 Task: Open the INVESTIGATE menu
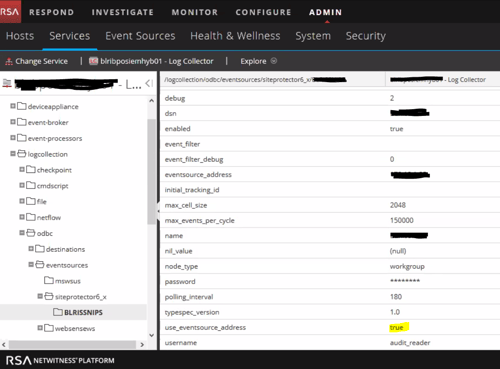pyautogui.click(x=123, y=12)
